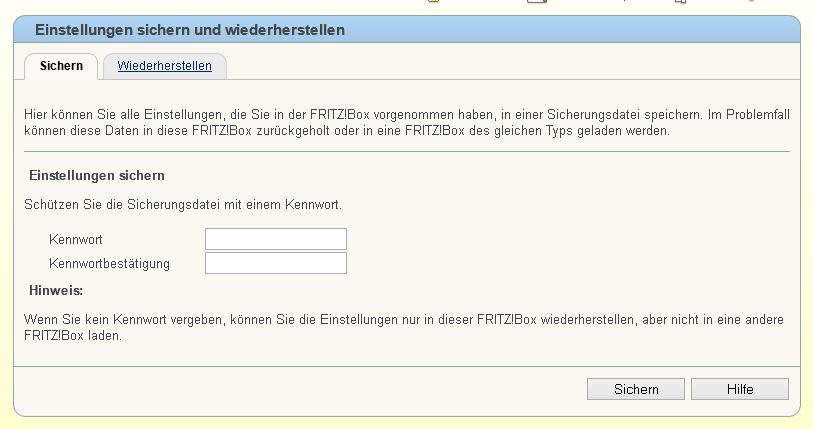This screenshot has height=429, width=813.
Task: Click the panel title Einstellungen sichern und wiederherstellen
Action: click(190, 30)
